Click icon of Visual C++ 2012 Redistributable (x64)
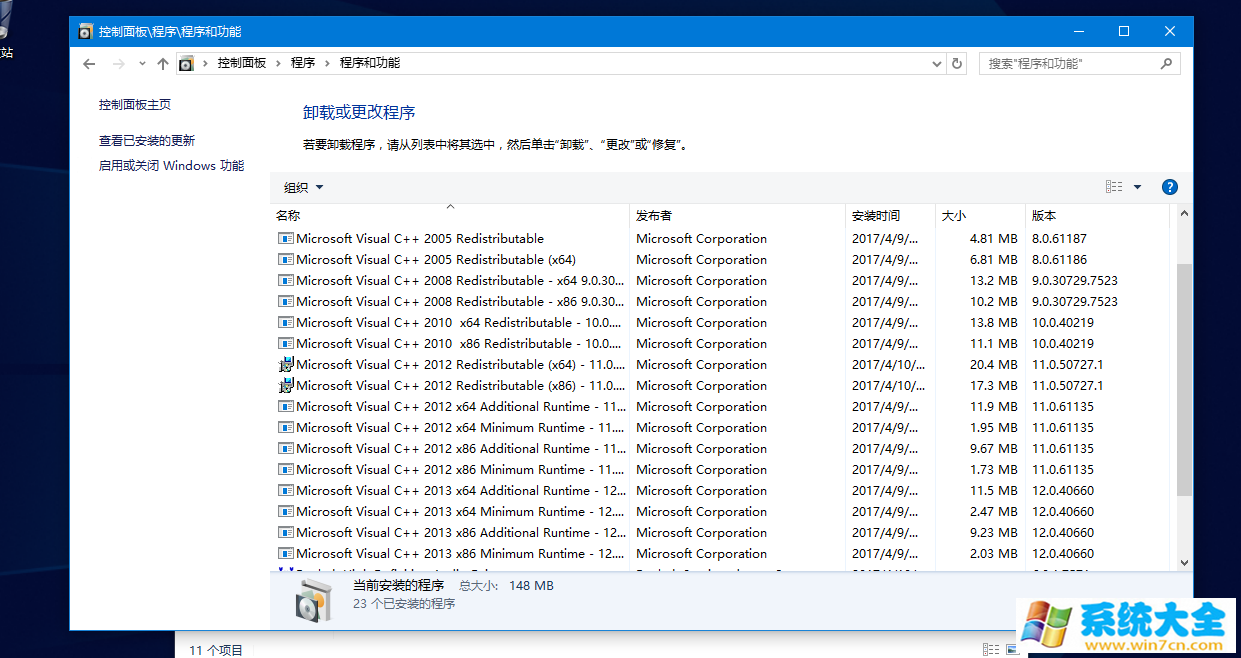1241x658 pixels. (x=286, y=365)
